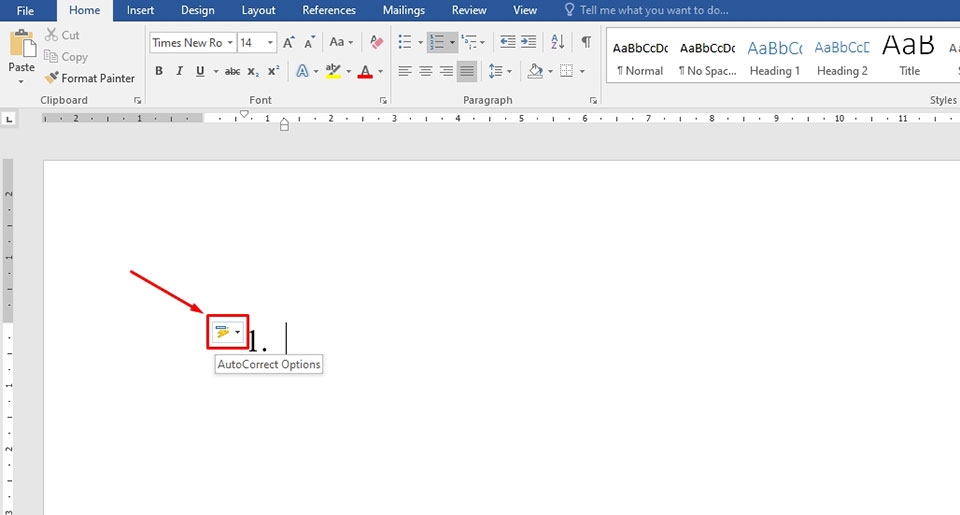960x515 pixels.
Task: Click the ruler tab selector corner
Action: [x=9, y=119]
